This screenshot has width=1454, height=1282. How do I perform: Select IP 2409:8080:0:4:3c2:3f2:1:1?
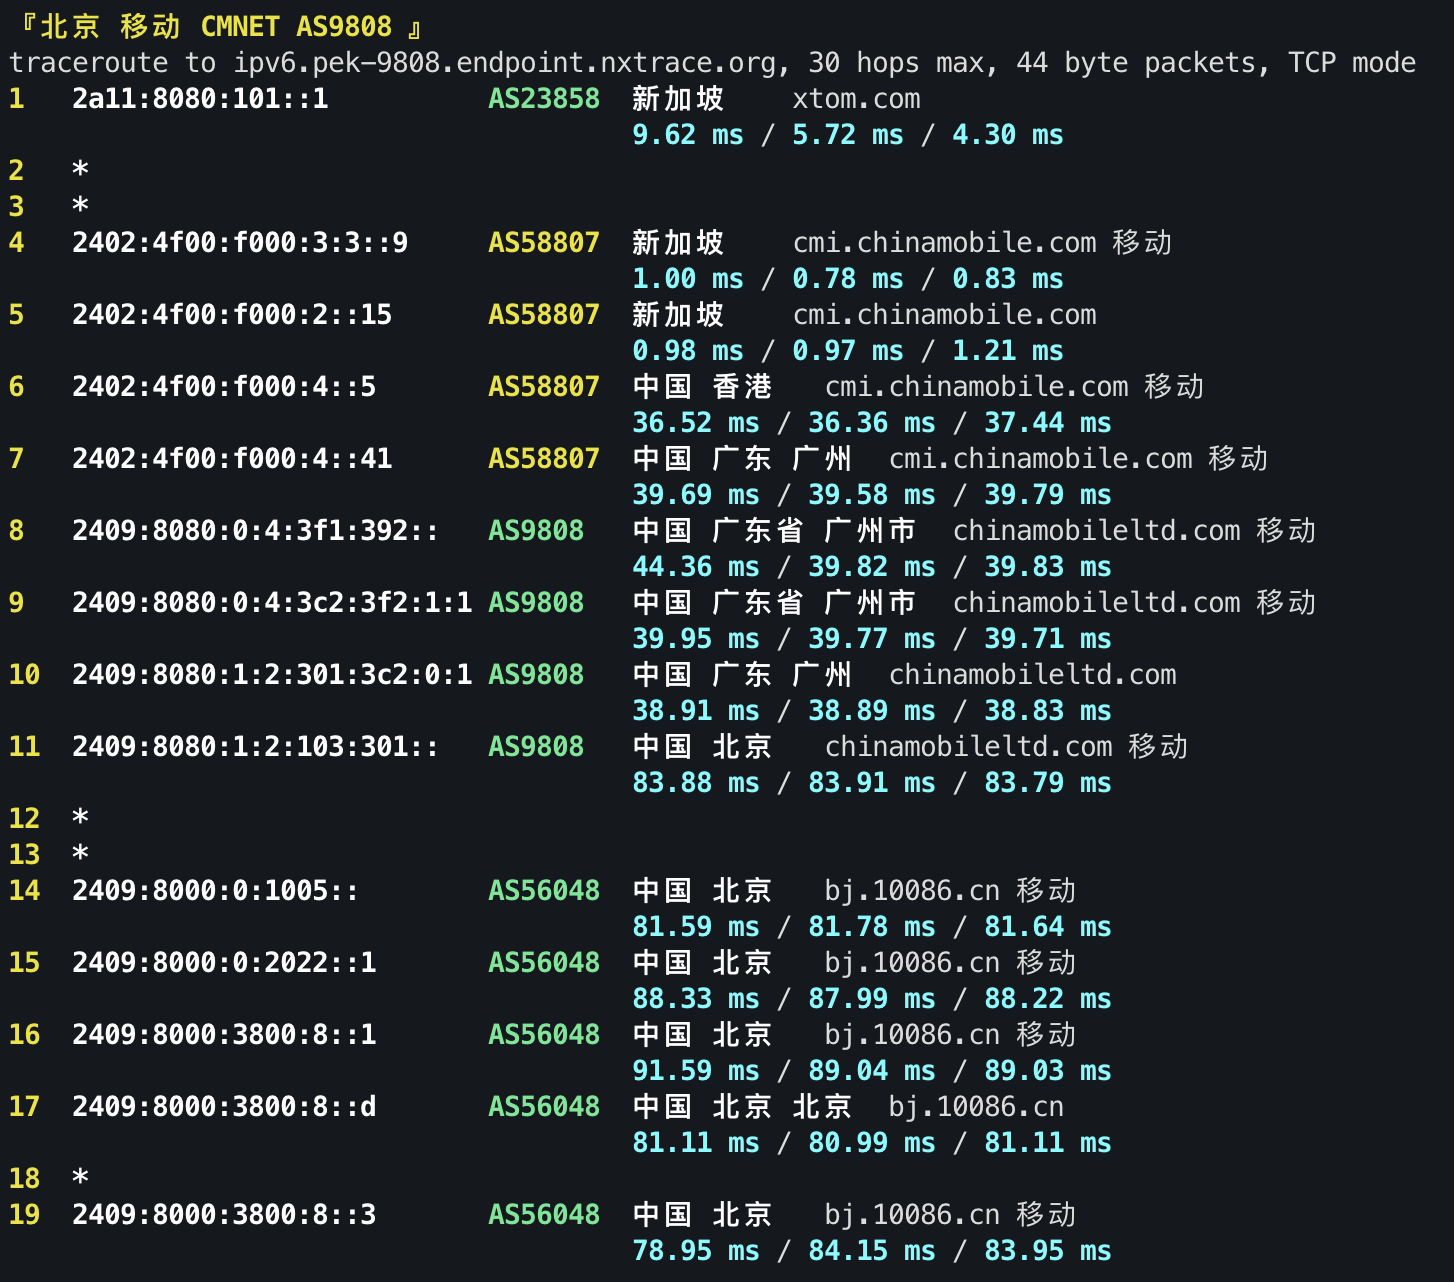point(272,603)
